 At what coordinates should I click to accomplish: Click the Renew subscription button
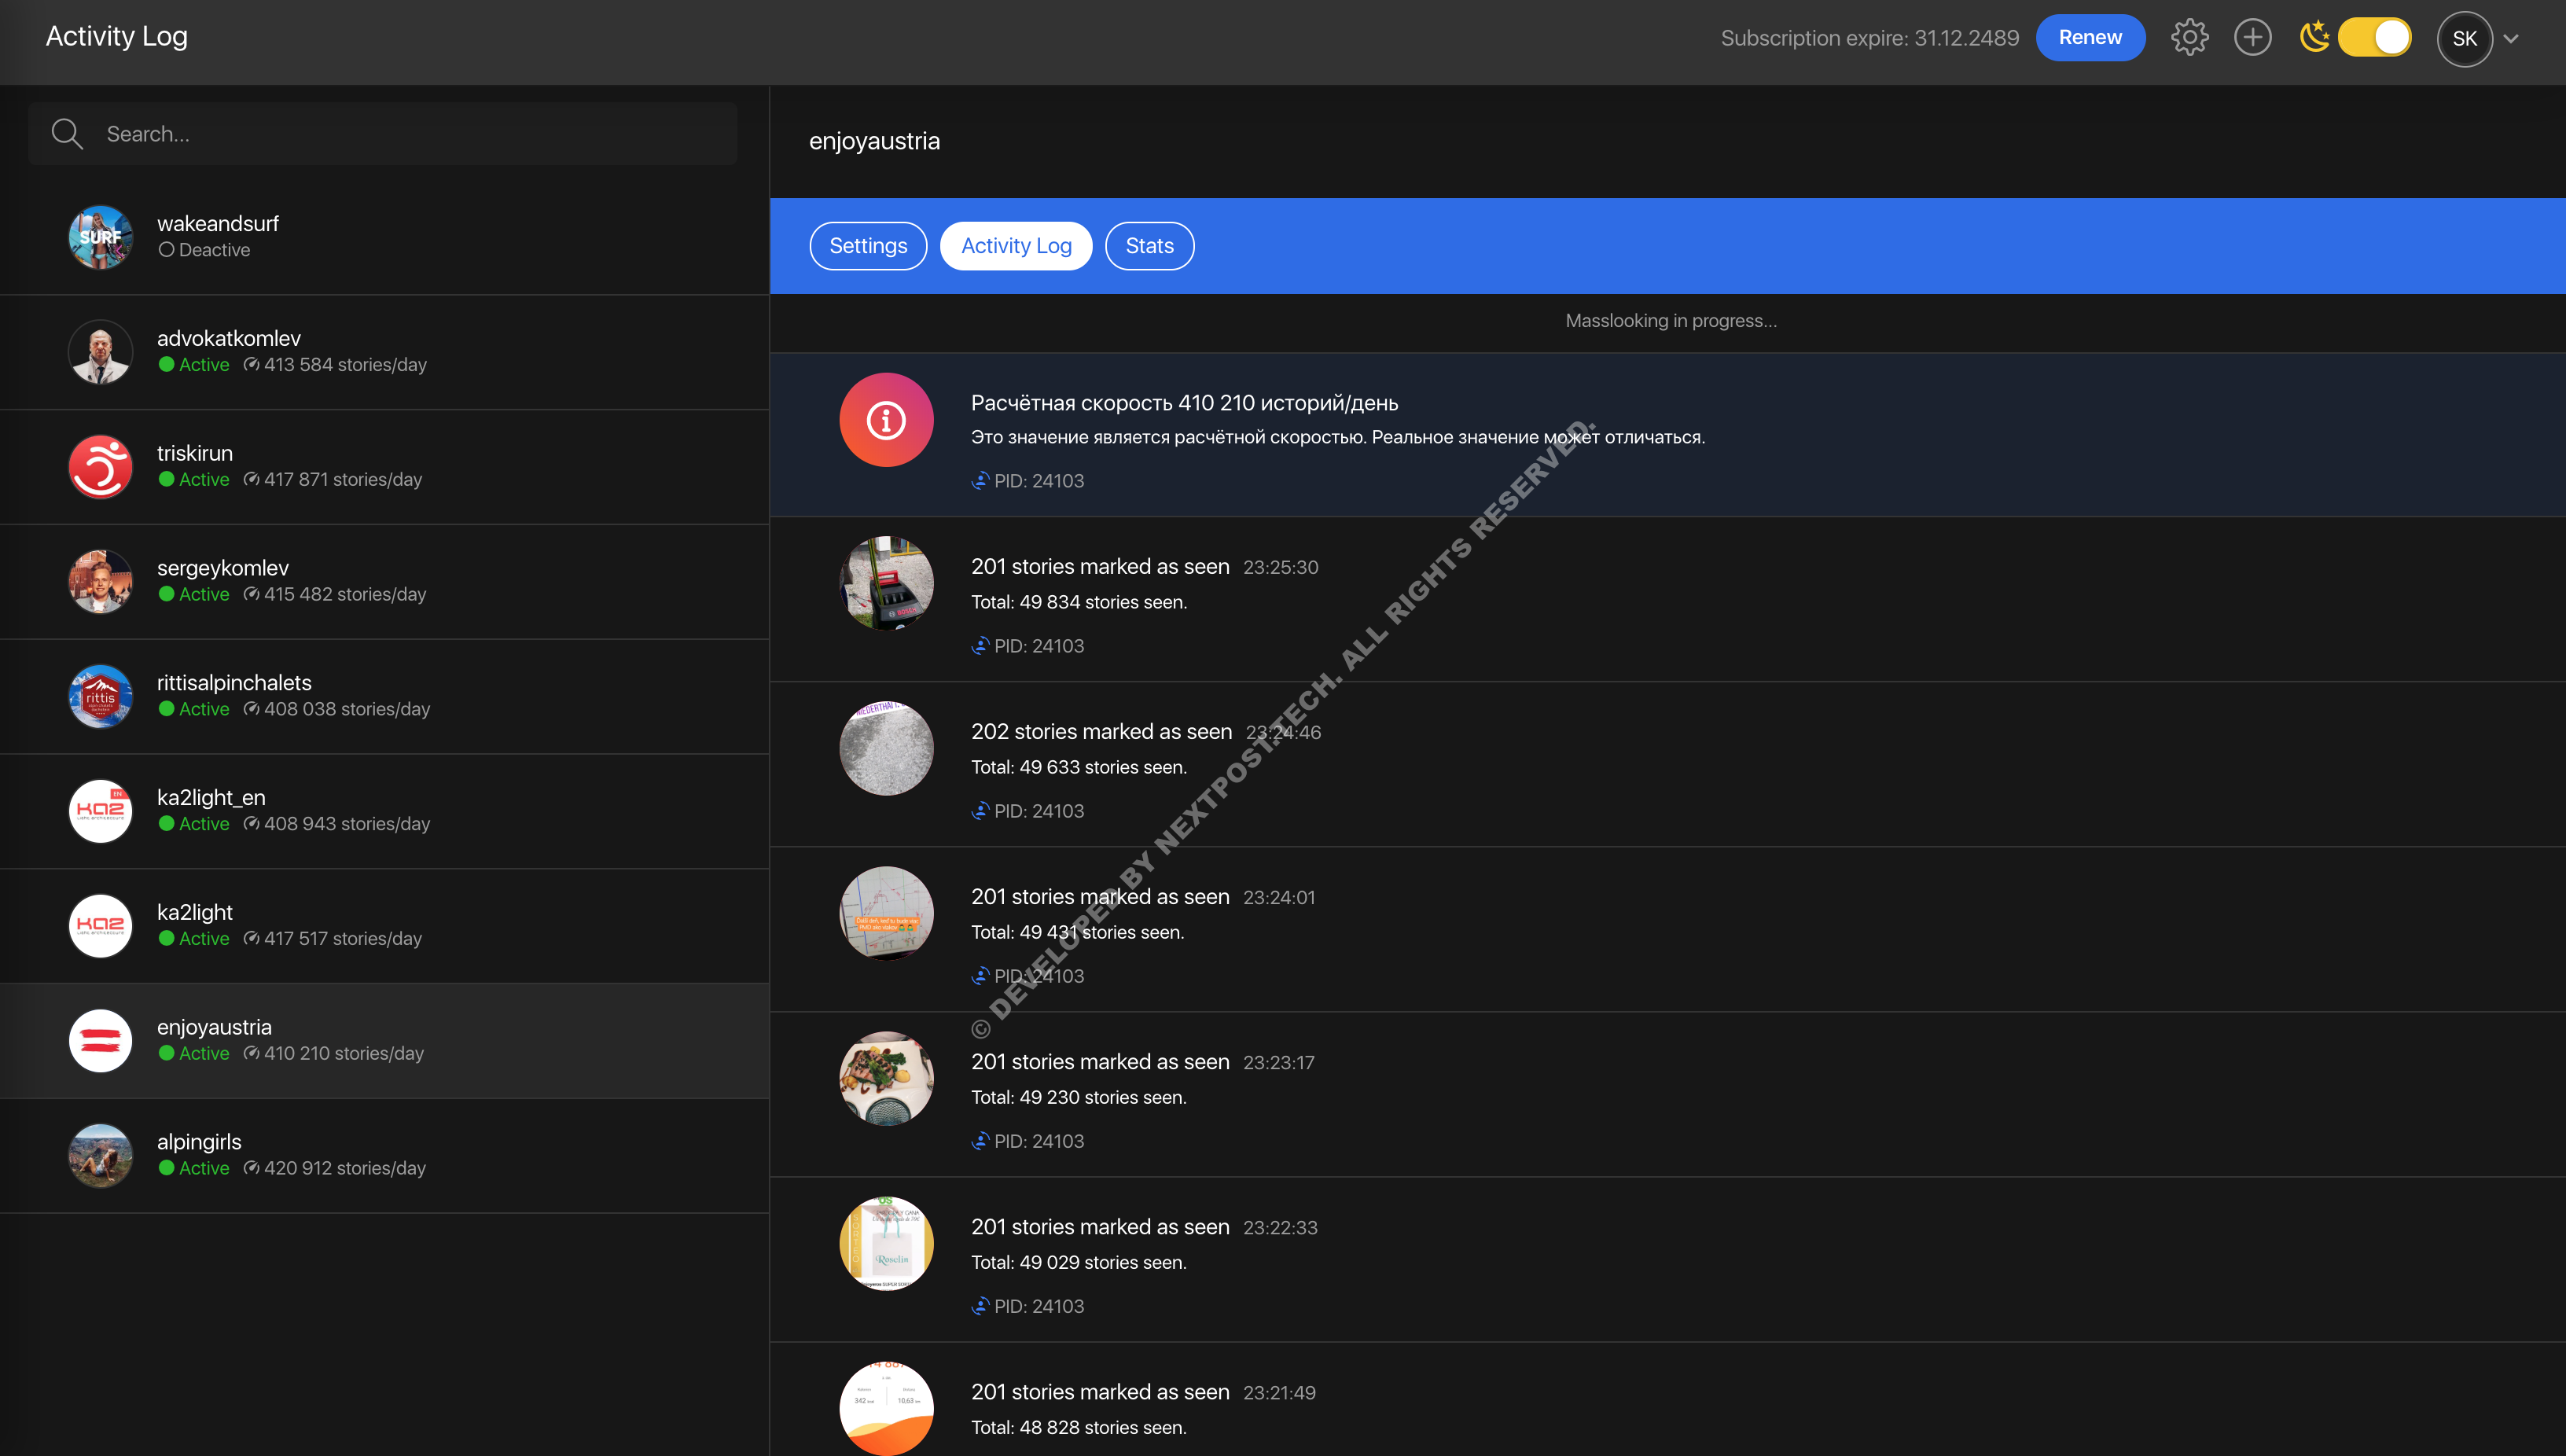coord(2089,38)
